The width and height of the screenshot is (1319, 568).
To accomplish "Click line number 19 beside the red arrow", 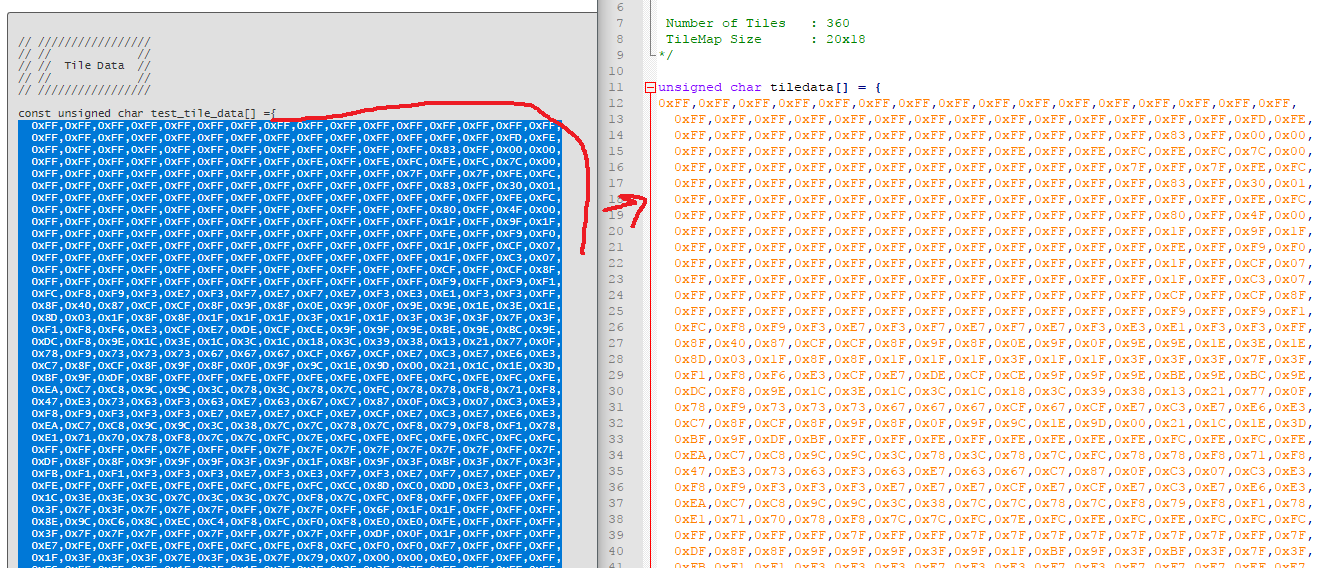I will click(616, 215).
